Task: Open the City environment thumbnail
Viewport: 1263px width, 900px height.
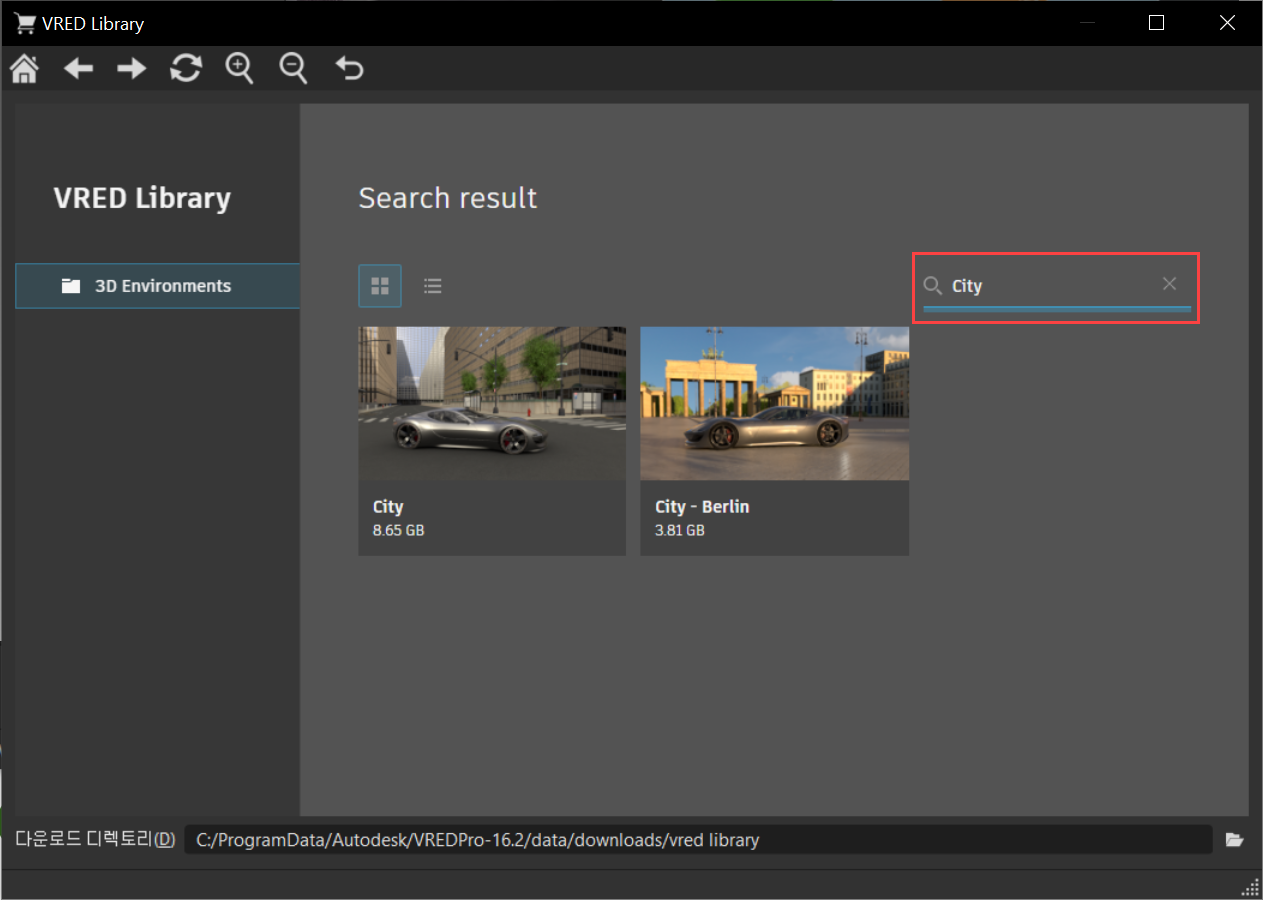Action: pos(492,403)
